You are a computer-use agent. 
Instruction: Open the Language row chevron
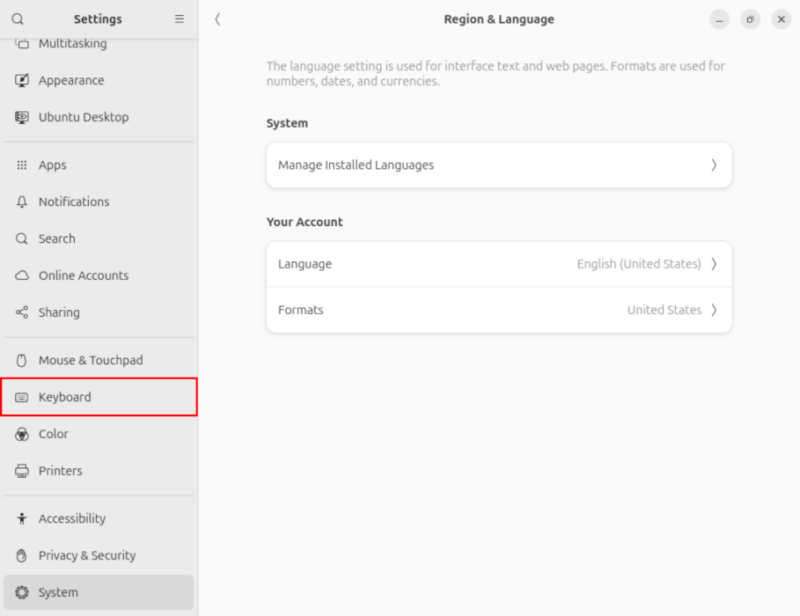pyautogui.click(x=713, y=264)
